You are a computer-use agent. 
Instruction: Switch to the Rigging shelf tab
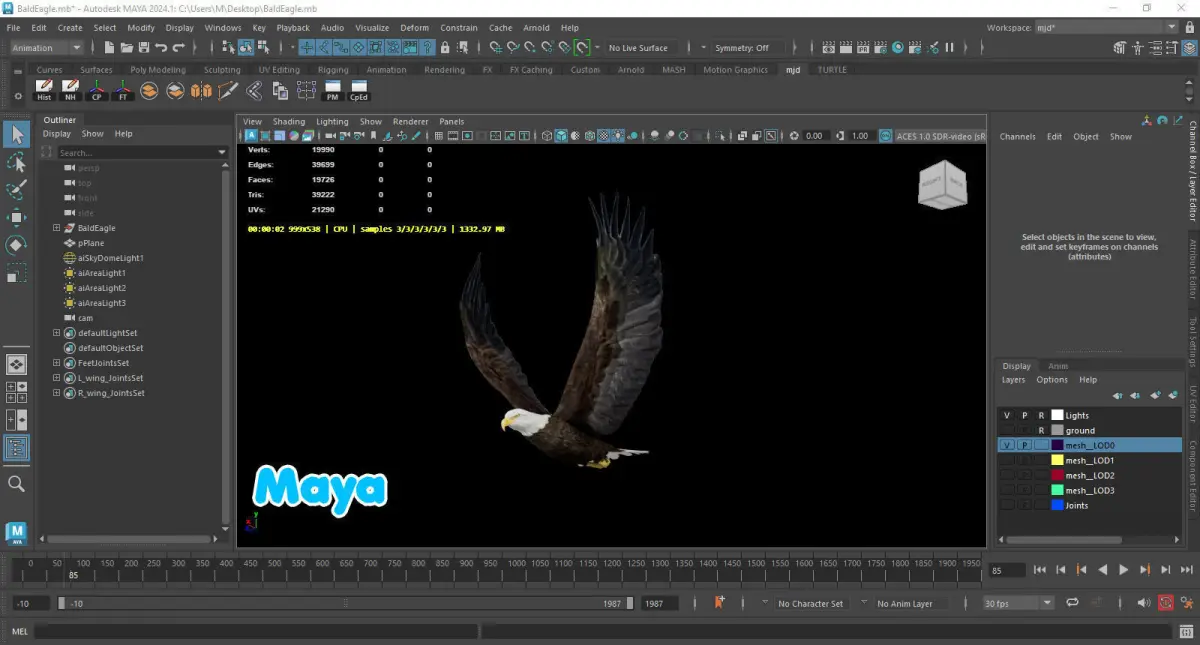pyautogui.click(x=333, y=70)
